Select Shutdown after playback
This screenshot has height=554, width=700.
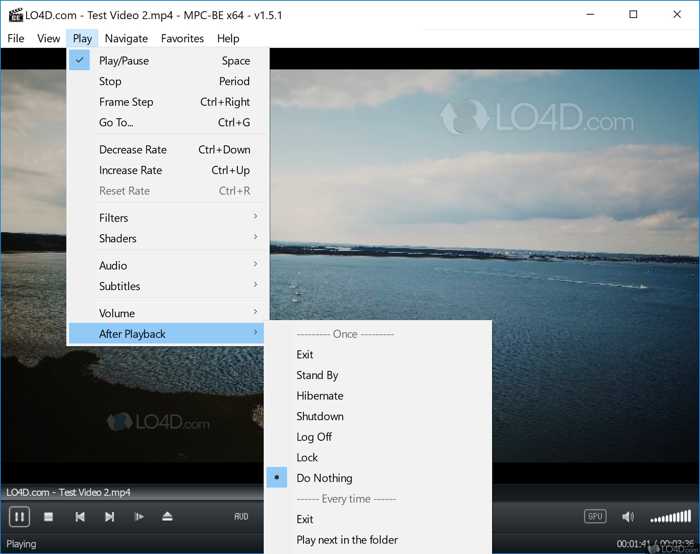click(x=378, y=416)
